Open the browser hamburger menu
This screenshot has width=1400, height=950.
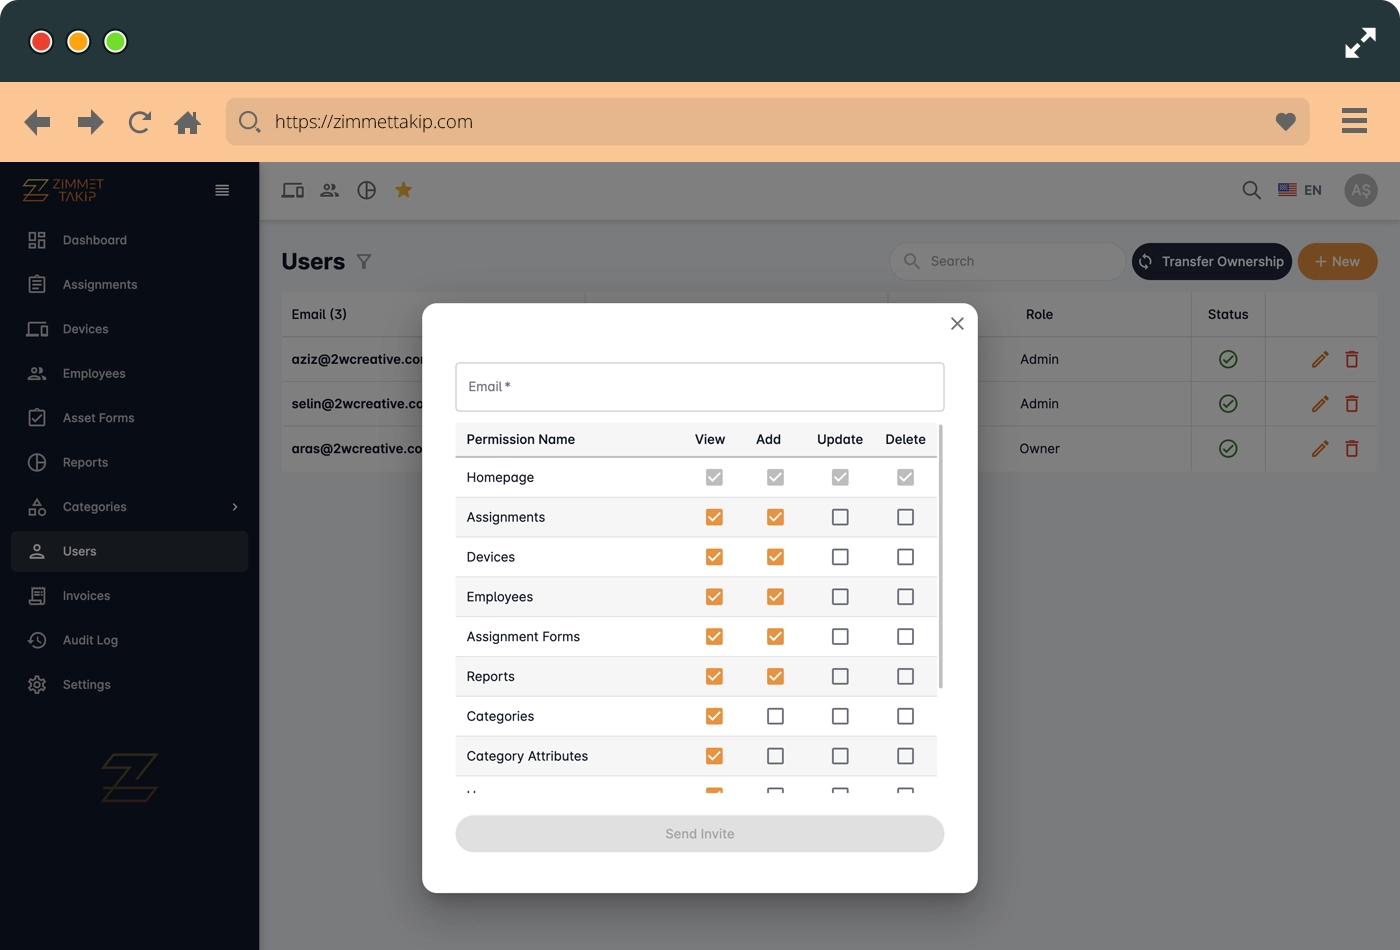(x=1354, y=120)
